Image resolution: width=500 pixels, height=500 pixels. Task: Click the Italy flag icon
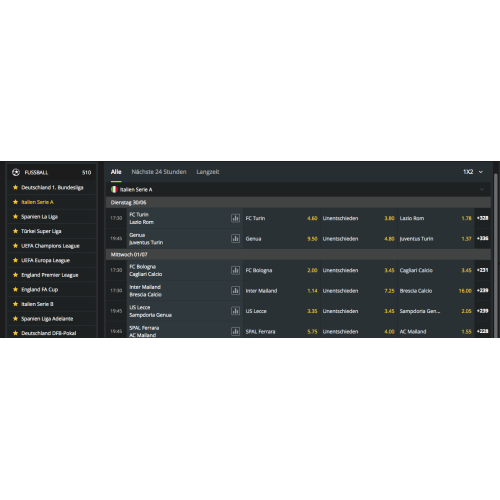tap(114, 189)
